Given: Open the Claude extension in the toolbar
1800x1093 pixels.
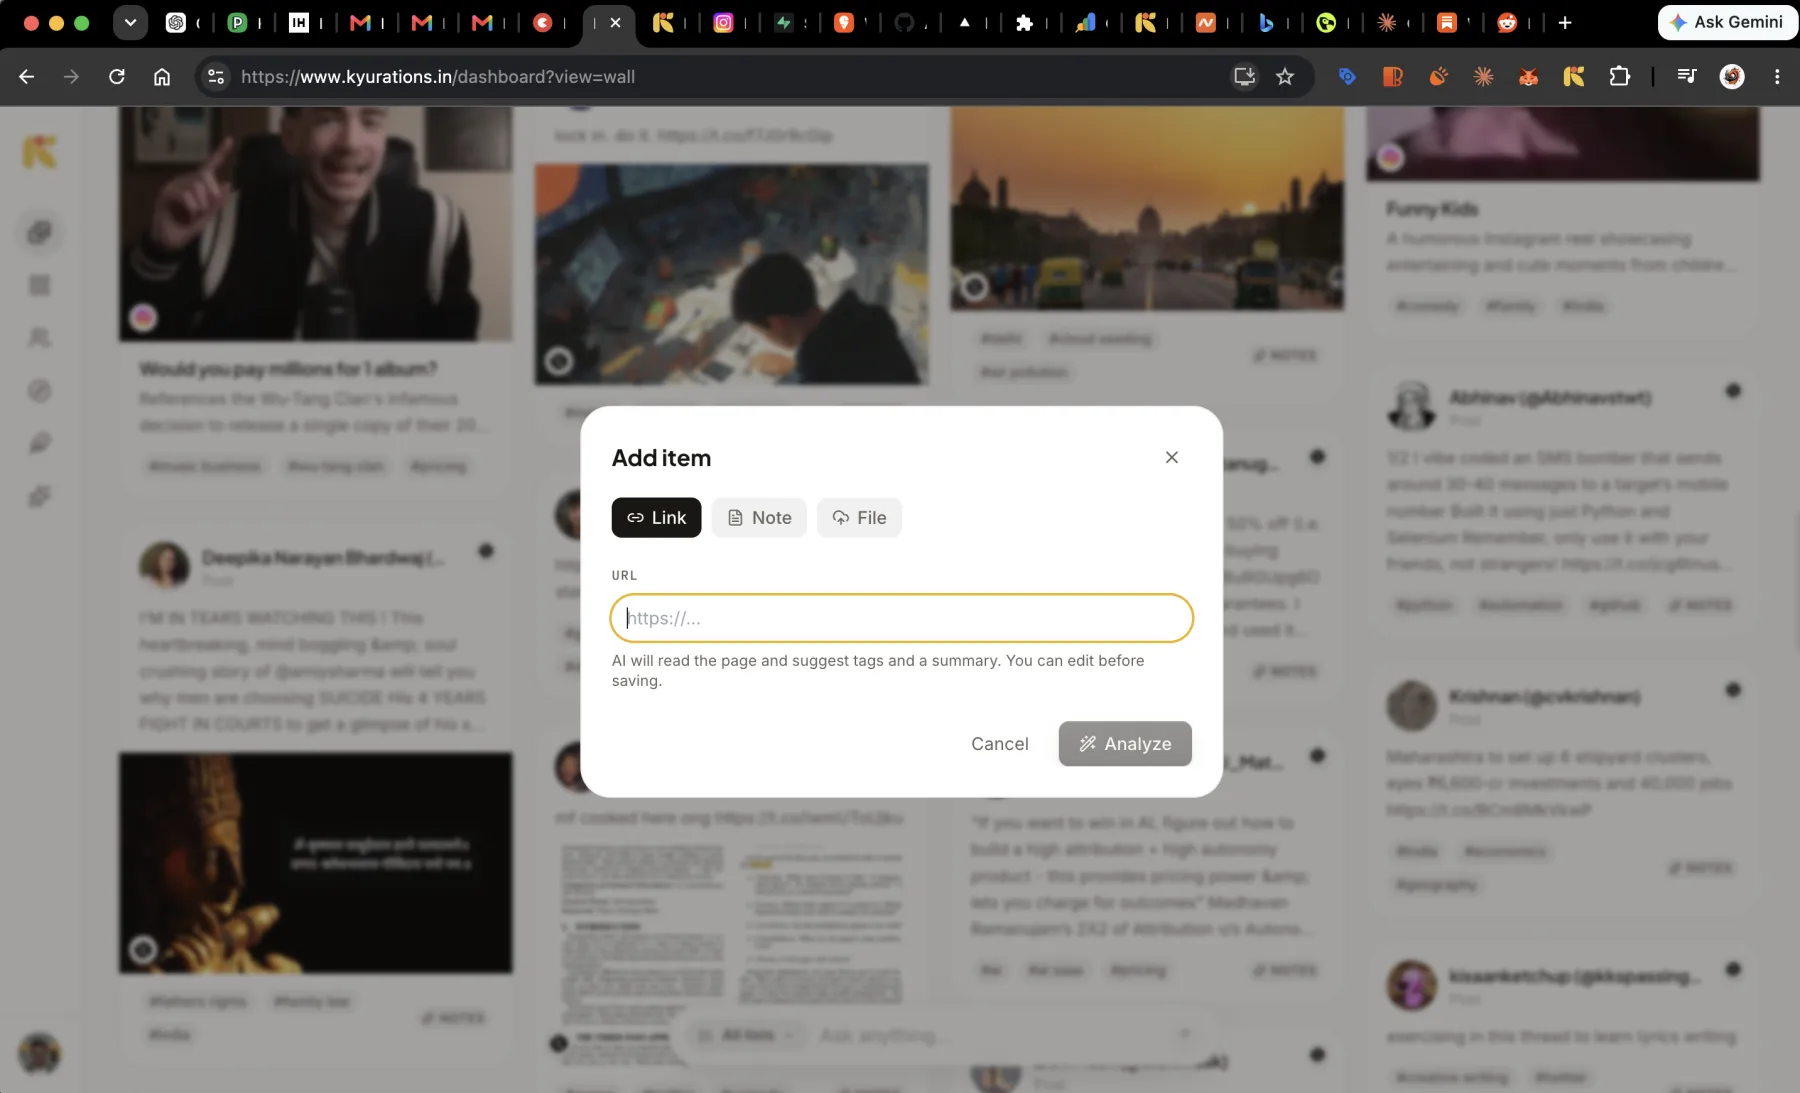Looking at the screenshot, I should tap(1483, 77).
